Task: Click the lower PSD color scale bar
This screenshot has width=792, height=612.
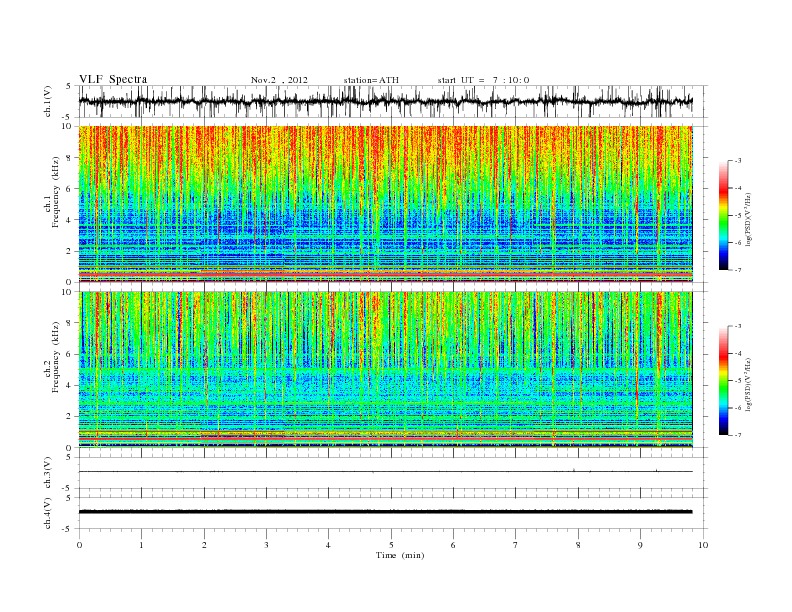Action: [x=723, y=380]
